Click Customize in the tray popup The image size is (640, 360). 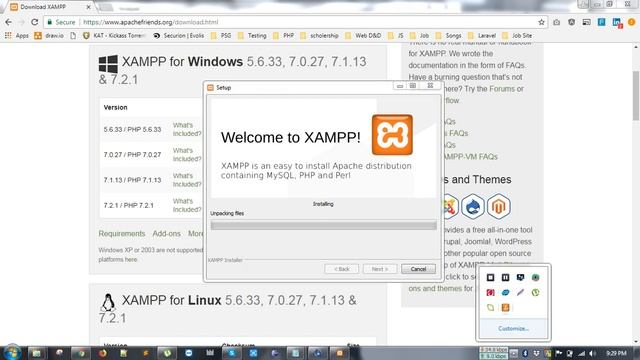click(513, 328)
